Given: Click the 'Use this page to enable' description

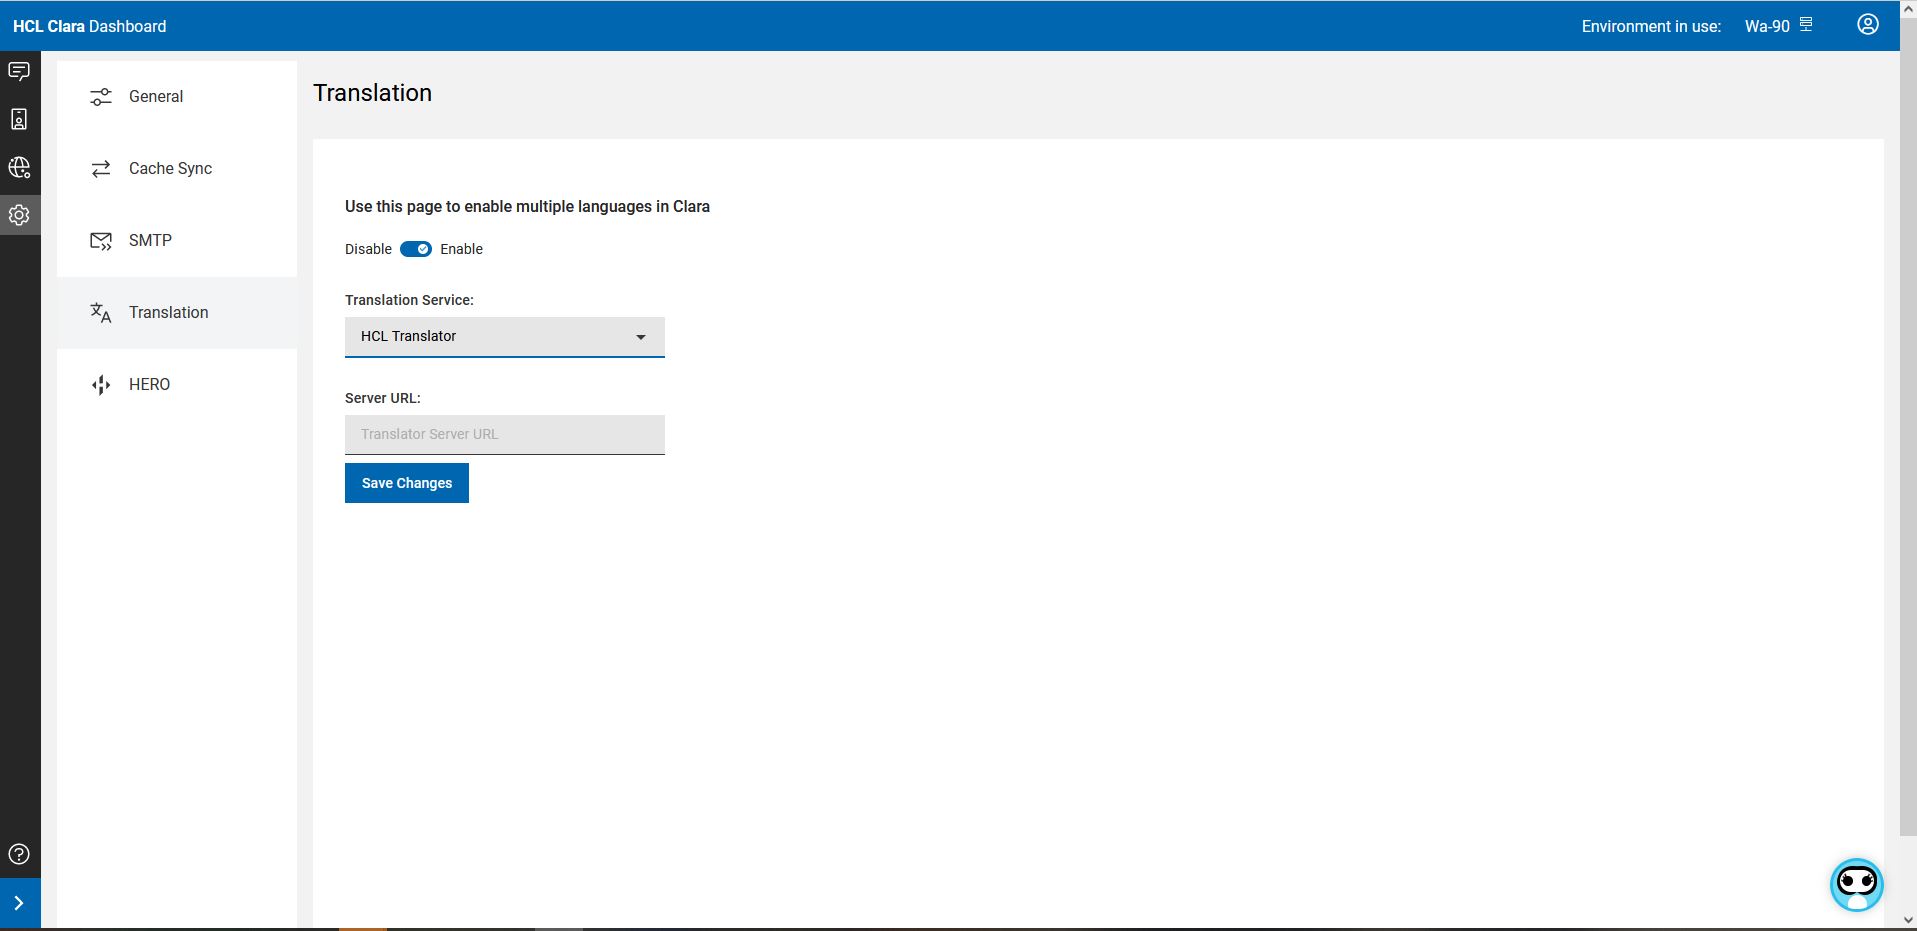Looking at the screenshot, I should coord(527,206).
